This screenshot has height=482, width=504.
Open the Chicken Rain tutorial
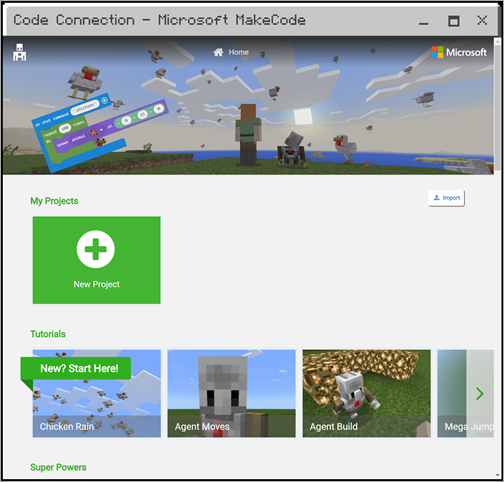(x=97, y=393)
